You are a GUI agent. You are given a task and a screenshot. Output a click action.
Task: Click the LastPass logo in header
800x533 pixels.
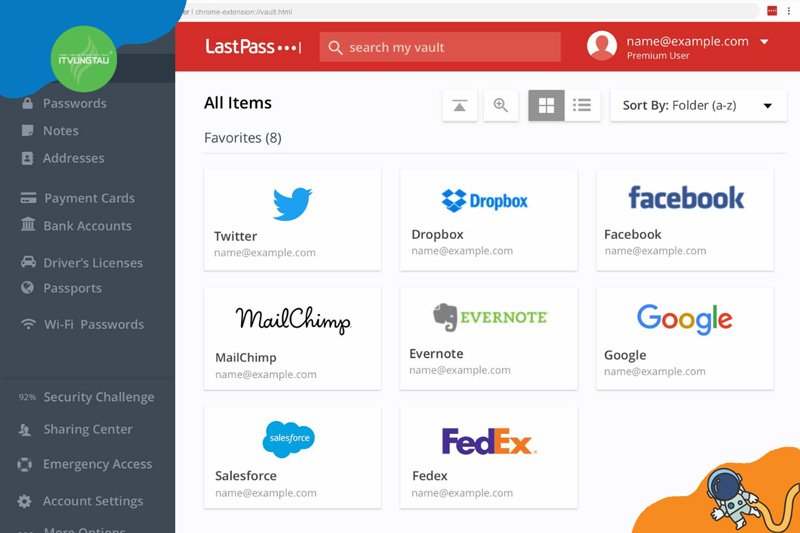tap(254, 47)
